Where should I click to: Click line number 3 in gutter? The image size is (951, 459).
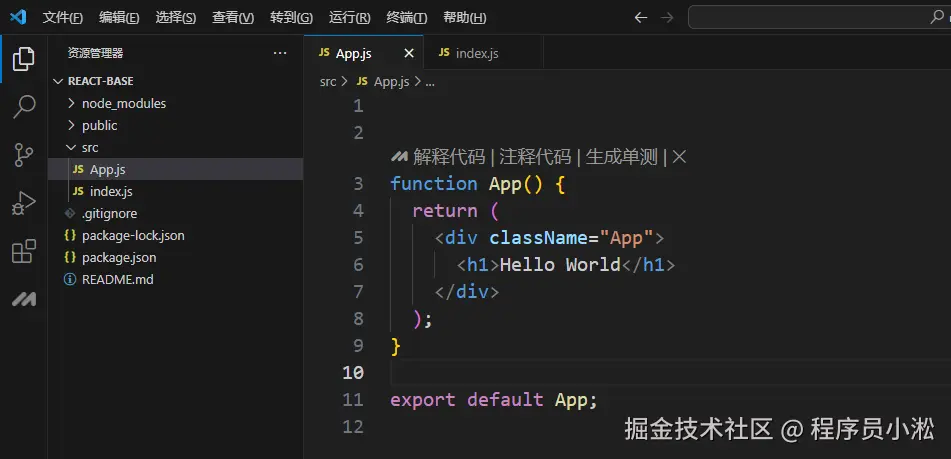358,183
